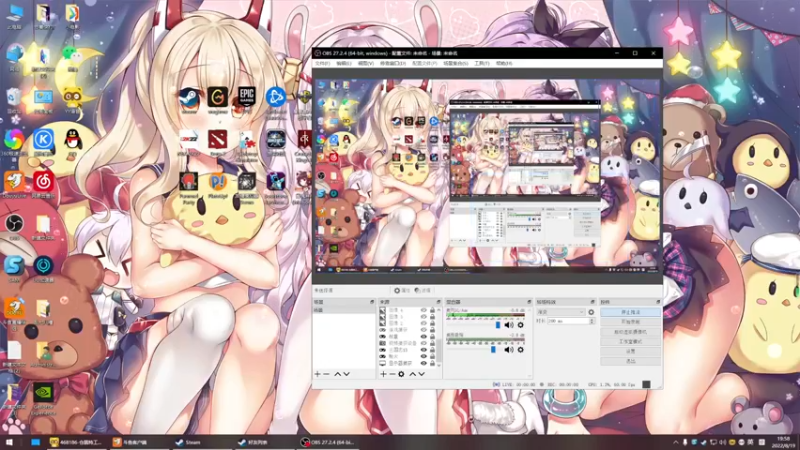Open the transition type dropdown
Screen dimensions: 800x450
point(560,312)
